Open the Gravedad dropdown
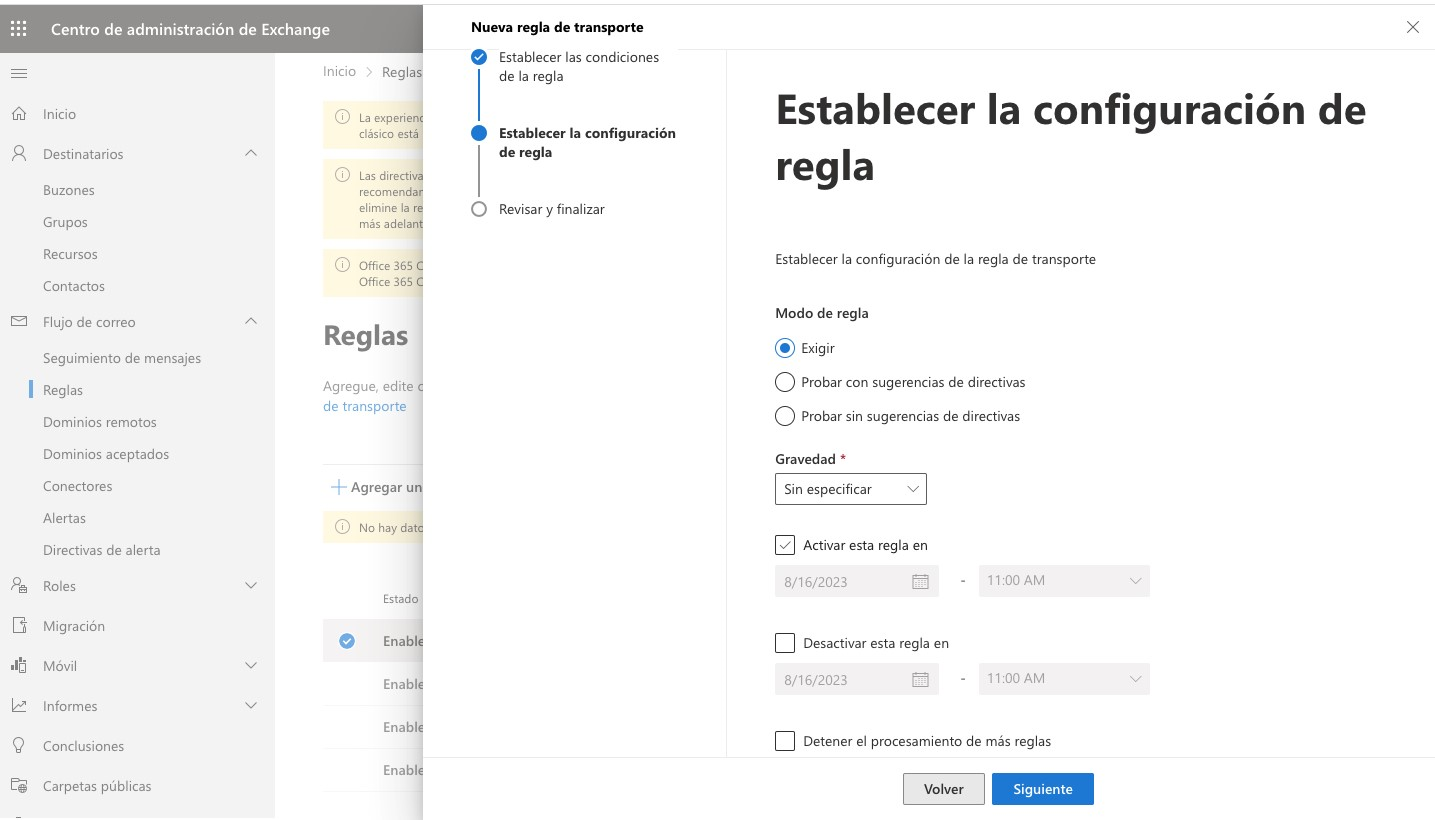The image size is (1435, 820). point(851,489)
